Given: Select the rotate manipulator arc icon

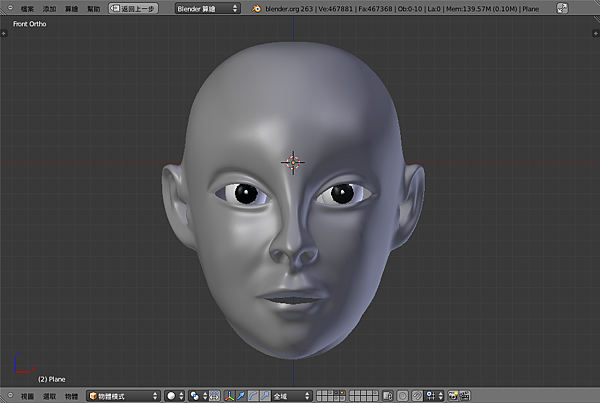Looking at the screenshot, I should point(253,396).
